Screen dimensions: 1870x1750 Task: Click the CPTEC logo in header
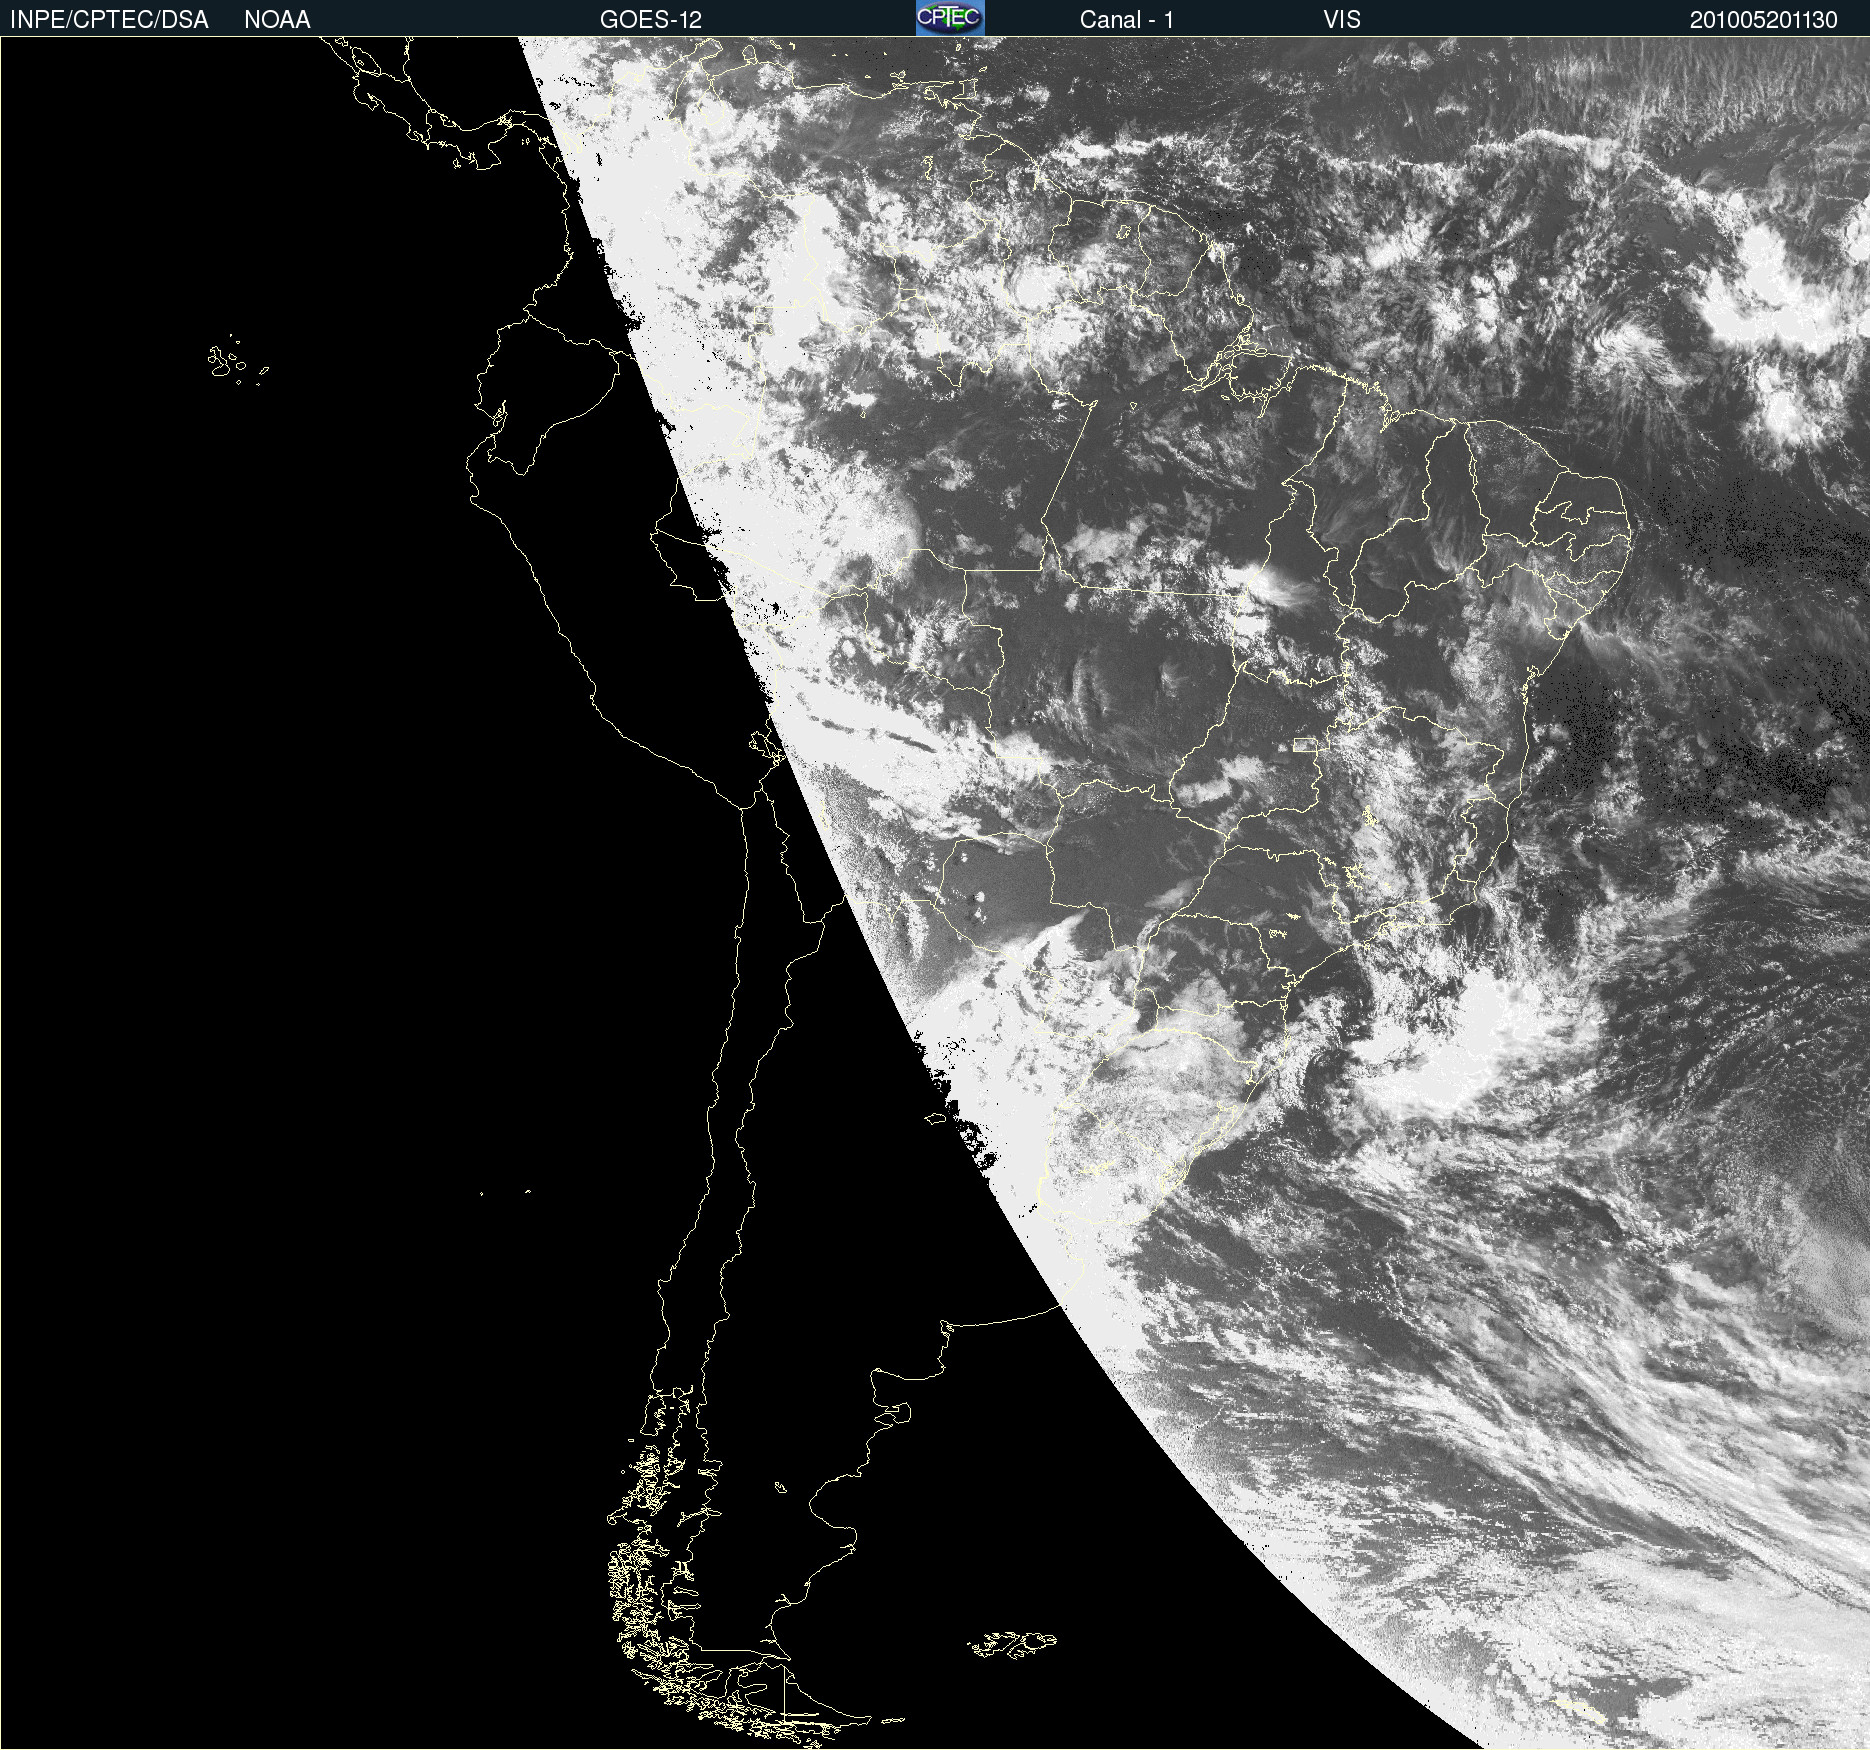pyautogui.click(x=950, y=18)
